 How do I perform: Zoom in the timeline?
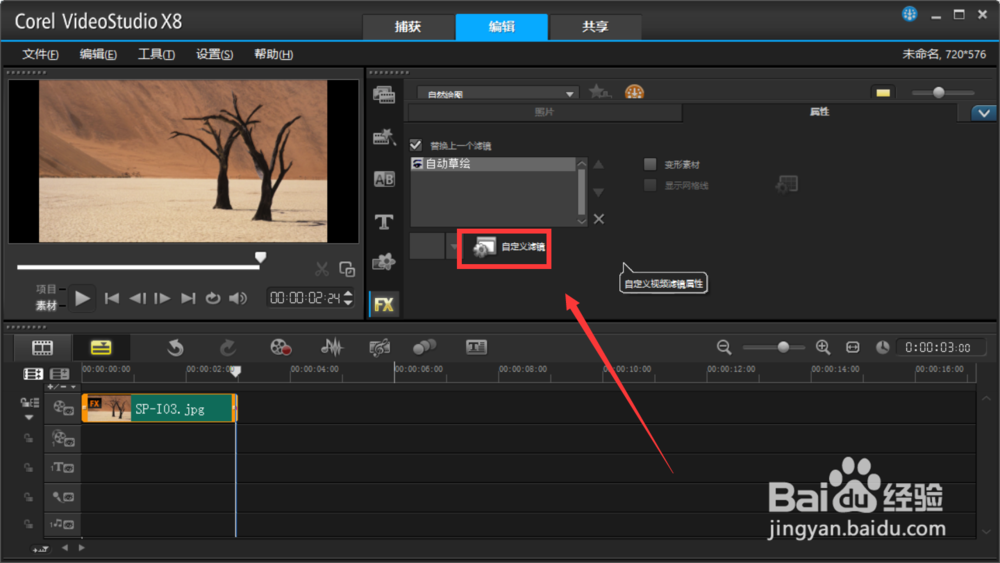823,347
